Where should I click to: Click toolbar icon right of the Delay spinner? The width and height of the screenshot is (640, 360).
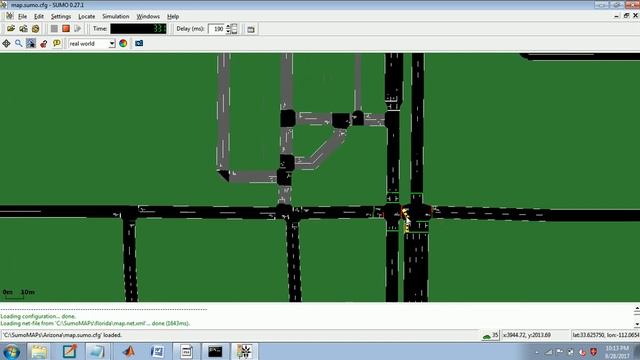[x=251, y=29]
